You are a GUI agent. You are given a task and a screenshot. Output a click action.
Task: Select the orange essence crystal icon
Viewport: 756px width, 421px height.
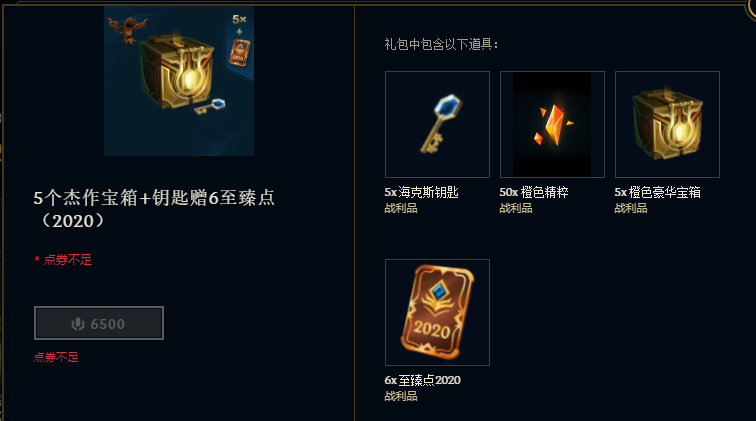click(552, 124)
